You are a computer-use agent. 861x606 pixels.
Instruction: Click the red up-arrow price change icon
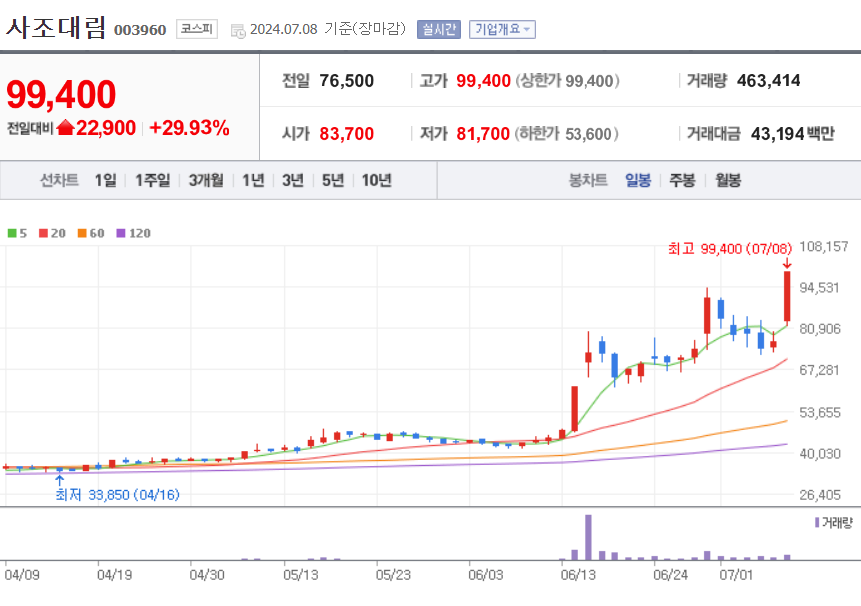click(x=65, y=128)
